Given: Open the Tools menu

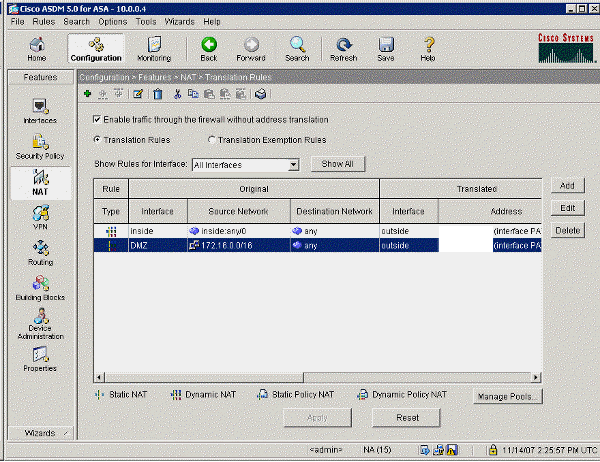Looking at the screenshot, I should 146,22.
